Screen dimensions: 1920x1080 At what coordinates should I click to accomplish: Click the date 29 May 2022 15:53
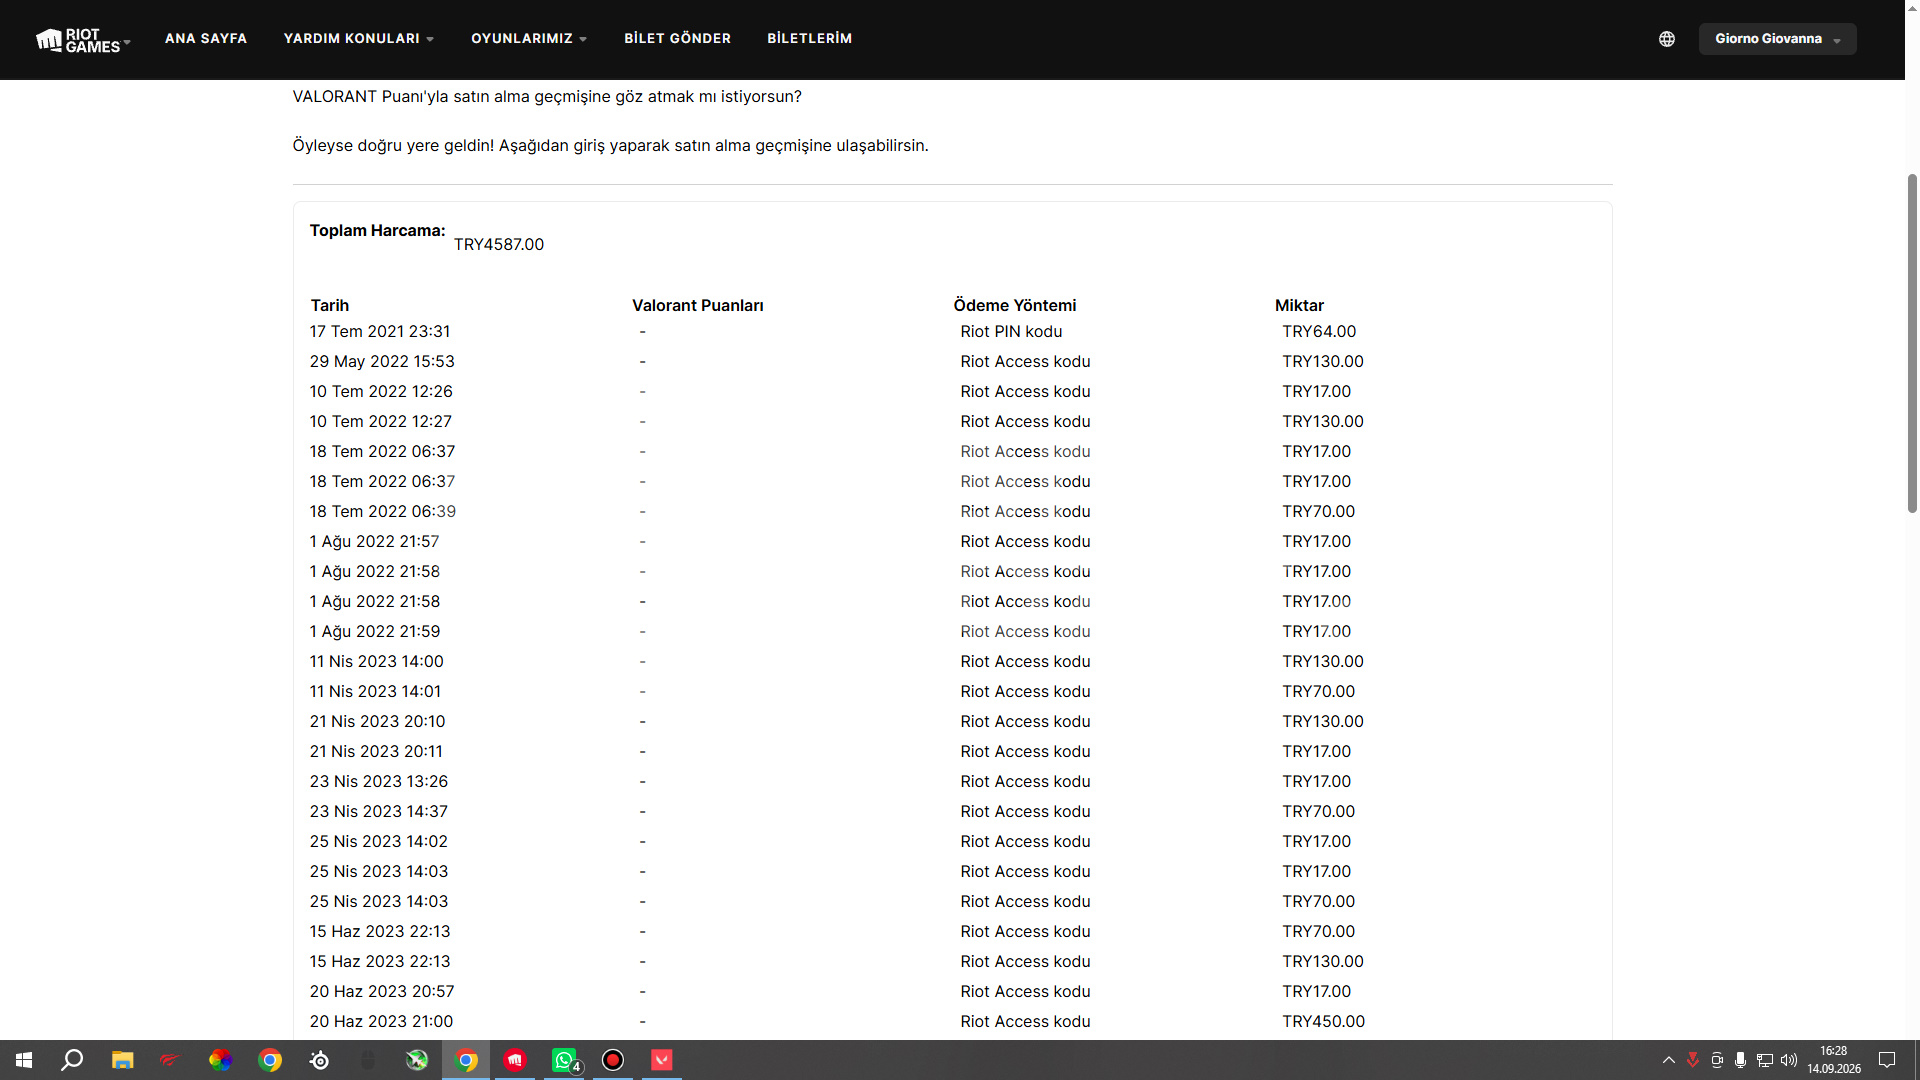[x=382, y=362]
